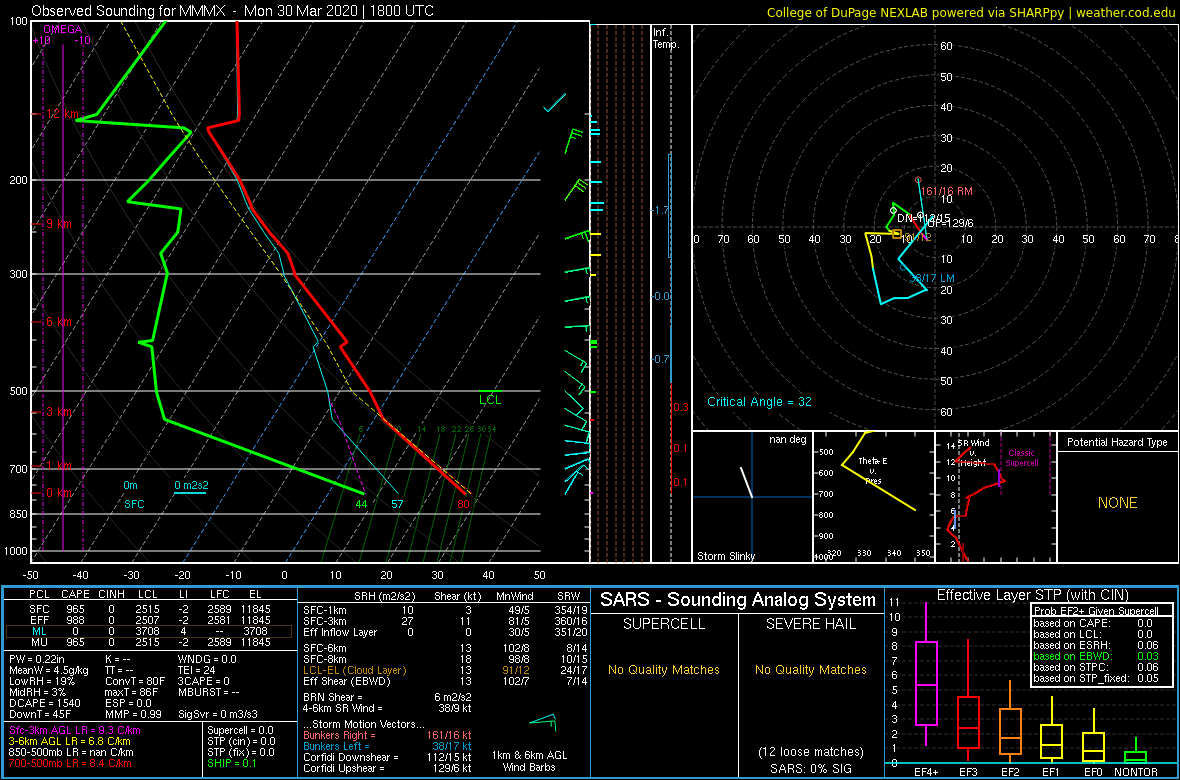This screenshot has height=780, width=1180.
Task: Click the "Storm Slinky" panel label
Action: tap(725, 556)
